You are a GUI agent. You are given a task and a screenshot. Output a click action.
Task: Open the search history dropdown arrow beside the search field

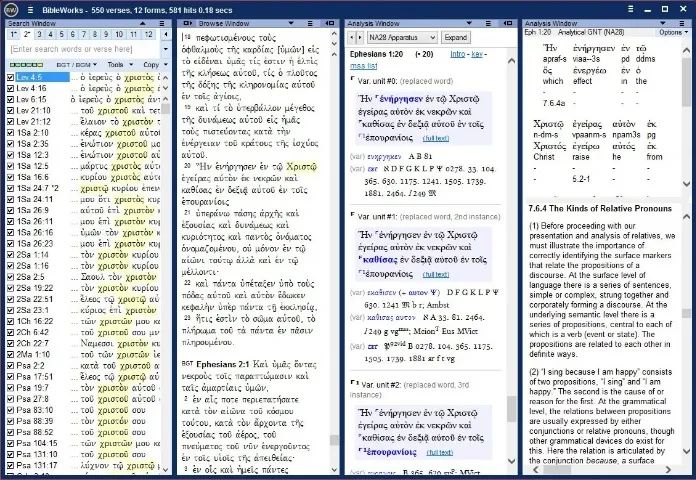[166, 49]
